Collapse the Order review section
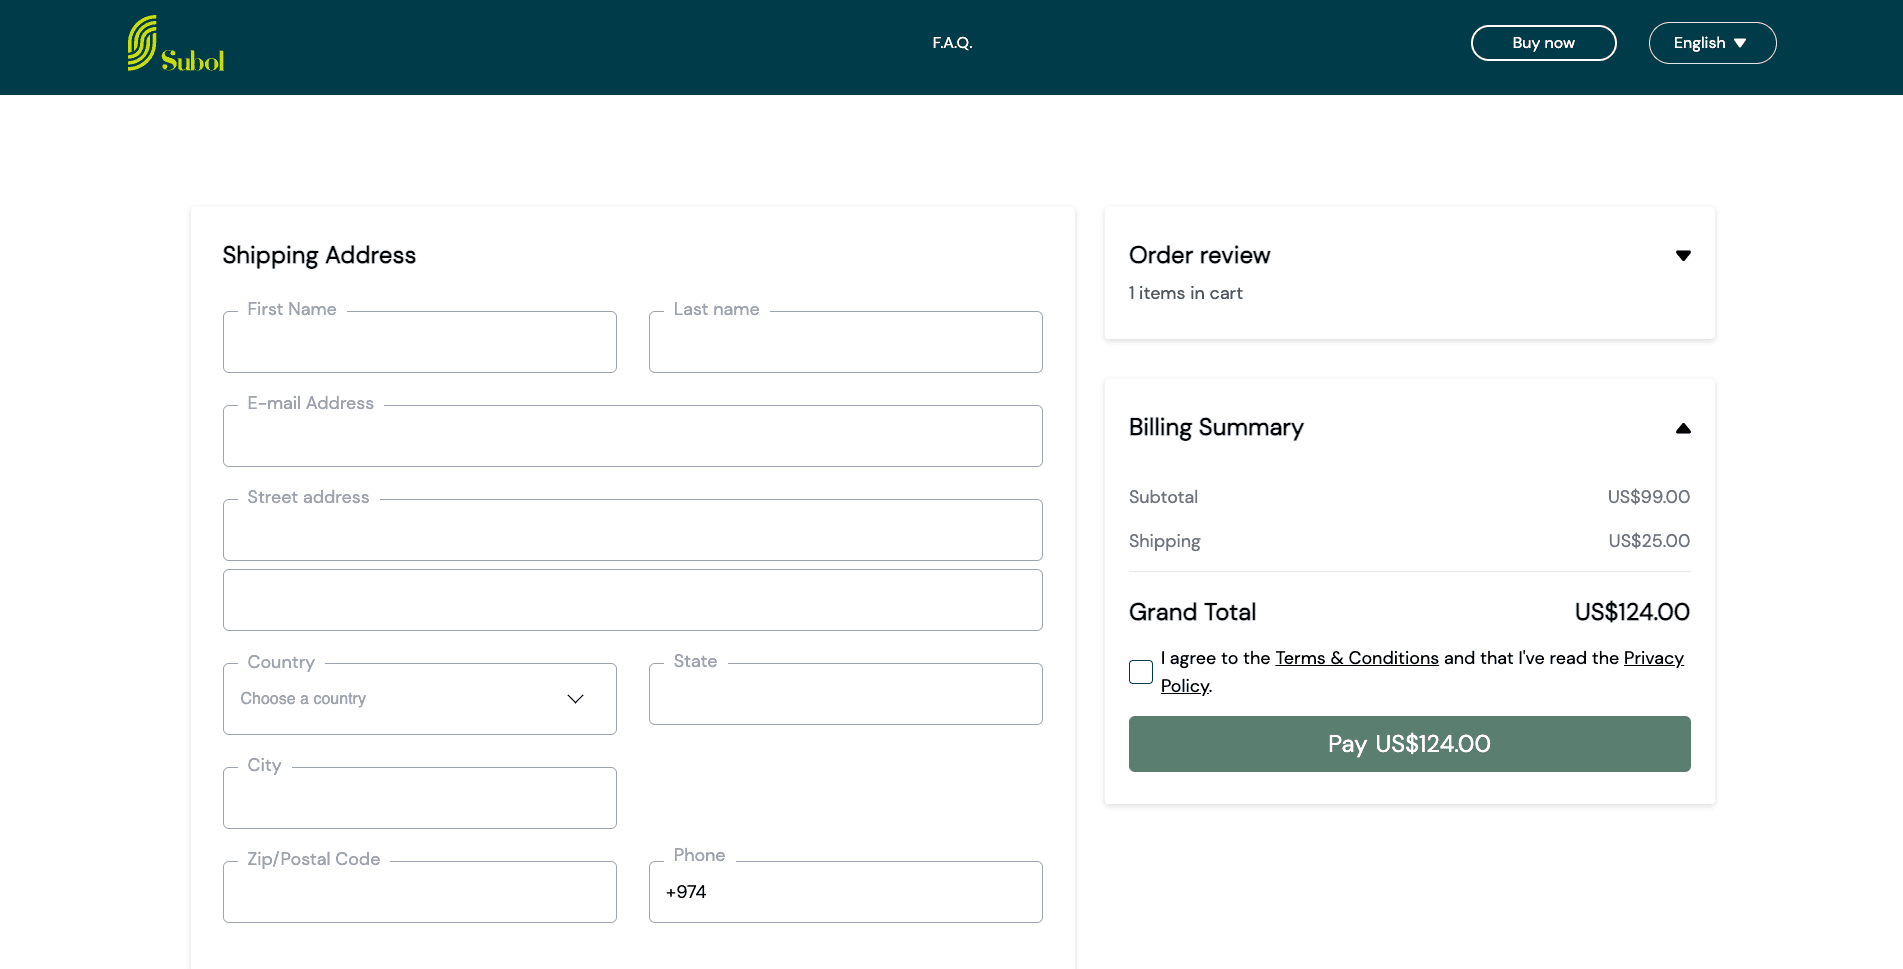 [1684, 255]
